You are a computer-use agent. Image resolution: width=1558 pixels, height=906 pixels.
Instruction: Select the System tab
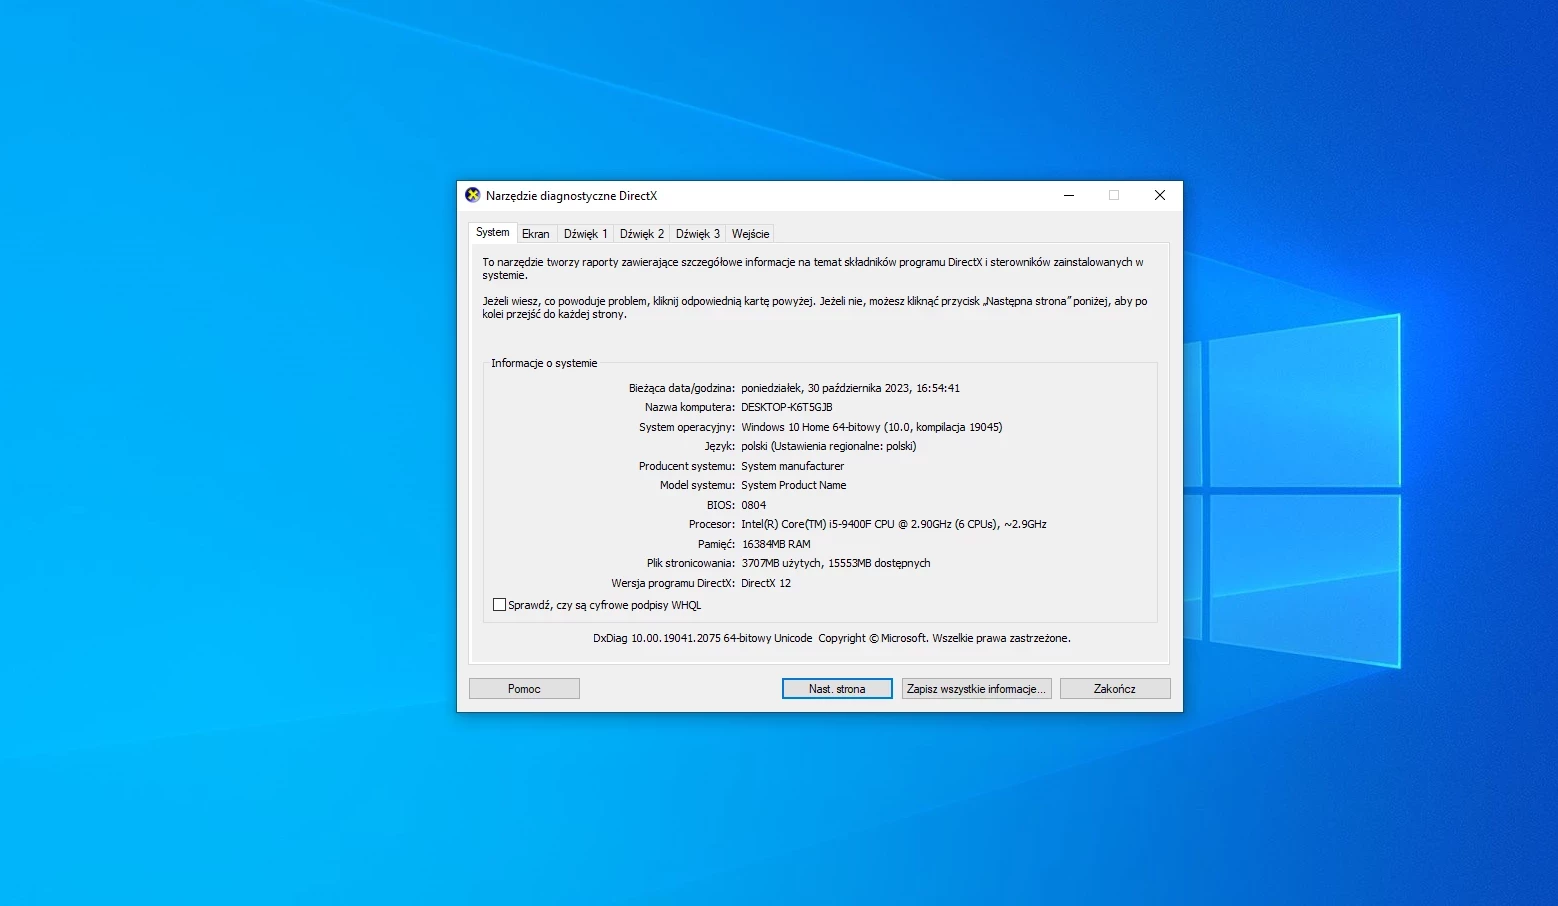coord(492,232)
